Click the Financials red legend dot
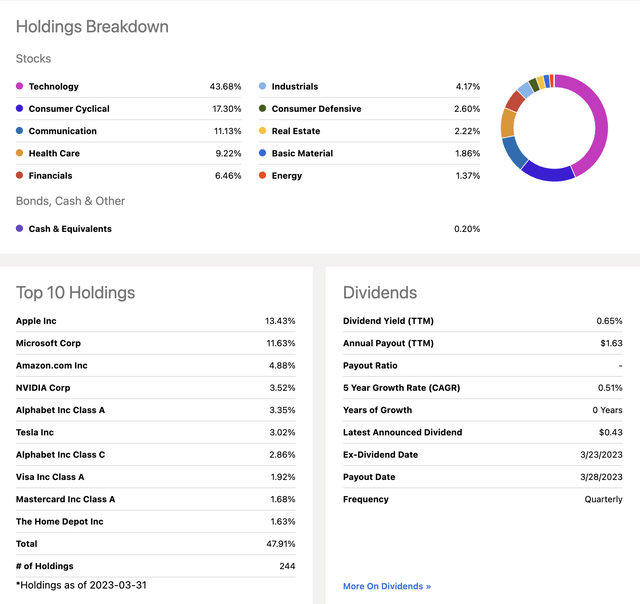 pyautogui.click(x=19, y=175)
